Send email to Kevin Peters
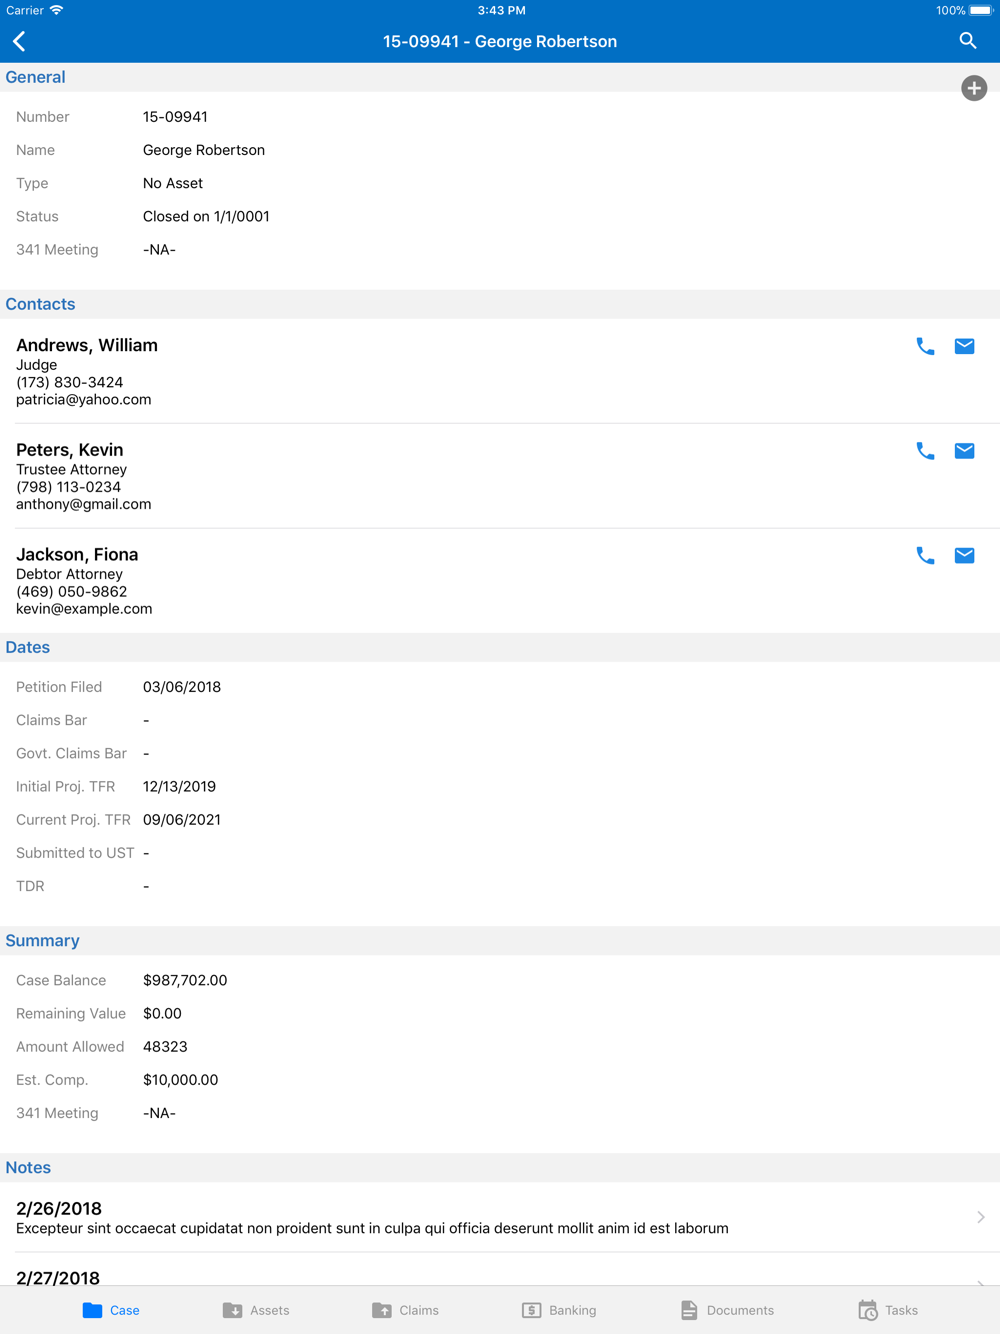This screenshot has height=1334, width=1000. (x=964, y=451)
